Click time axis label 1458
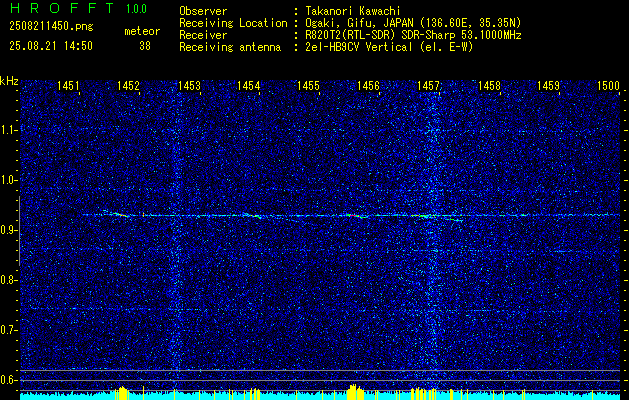This screenshot has width=629, height=400. (489, 85)
